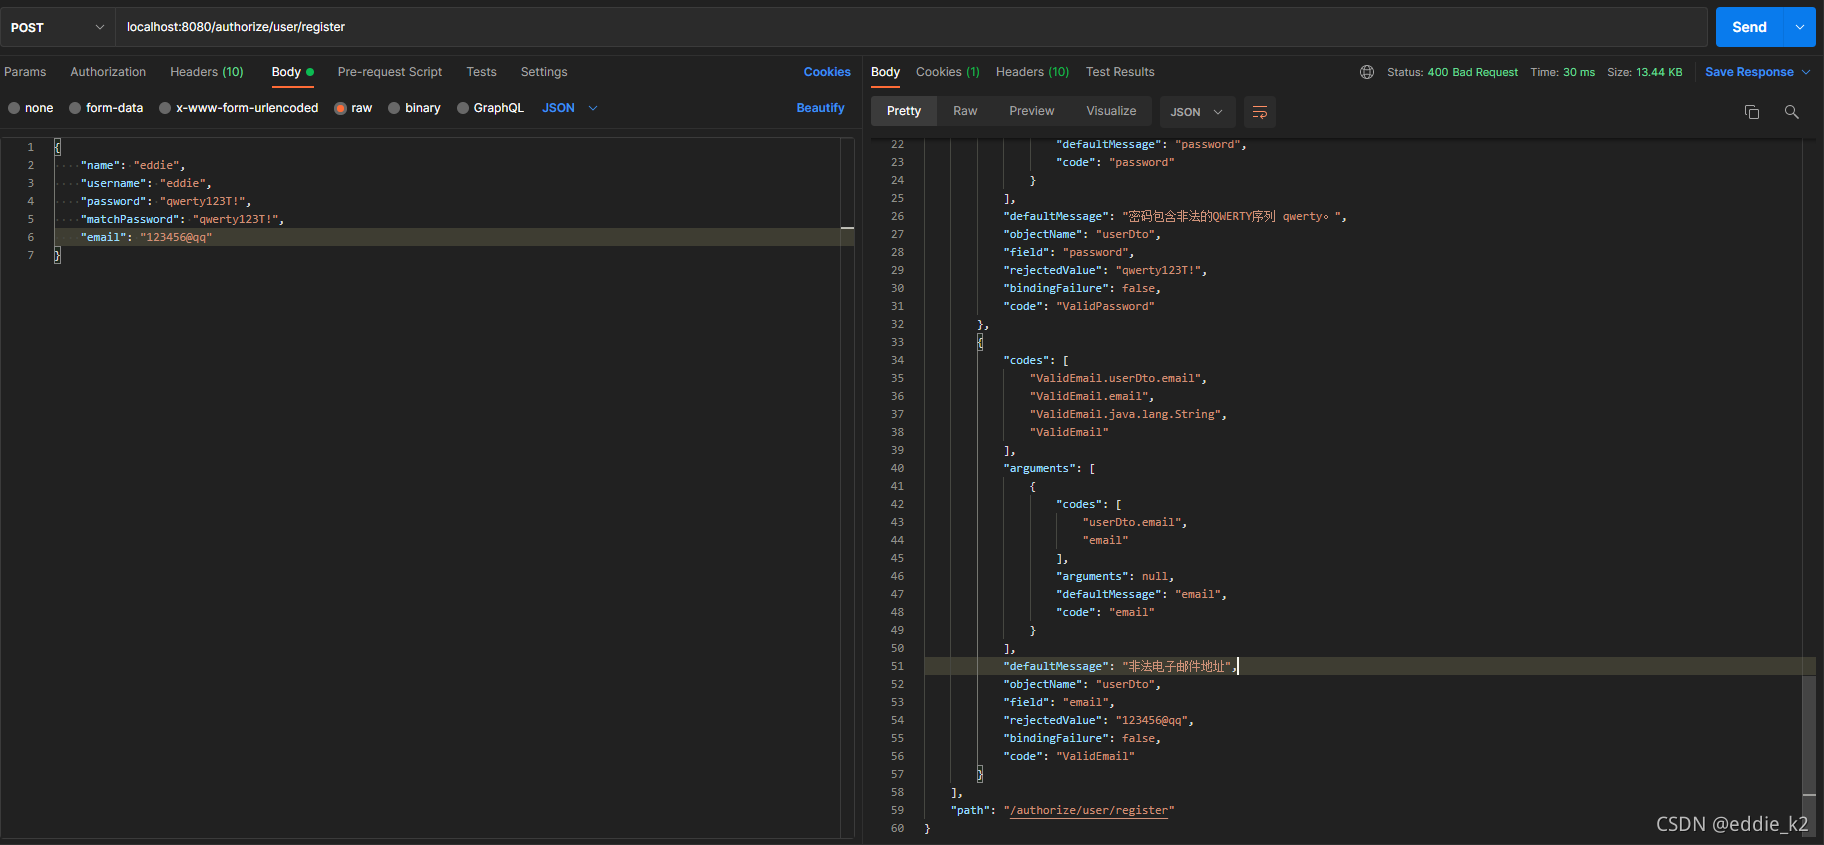Image resolution: width=1824 pixels, height=845 pixels.
Task: Click the wrap lines icon in response toolbar
Action: click(x=1260, y=112)
